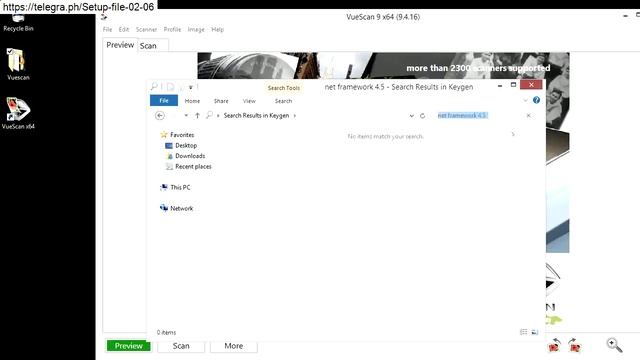This screenshot has height=360, width=640.
Task: Launch the VueScan x64 desktop shortcut
Action: 18,113
